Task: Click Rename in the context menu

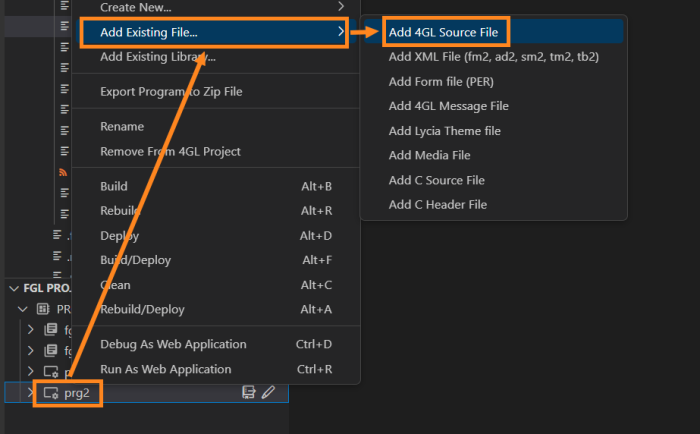Action: coord(122,127)
